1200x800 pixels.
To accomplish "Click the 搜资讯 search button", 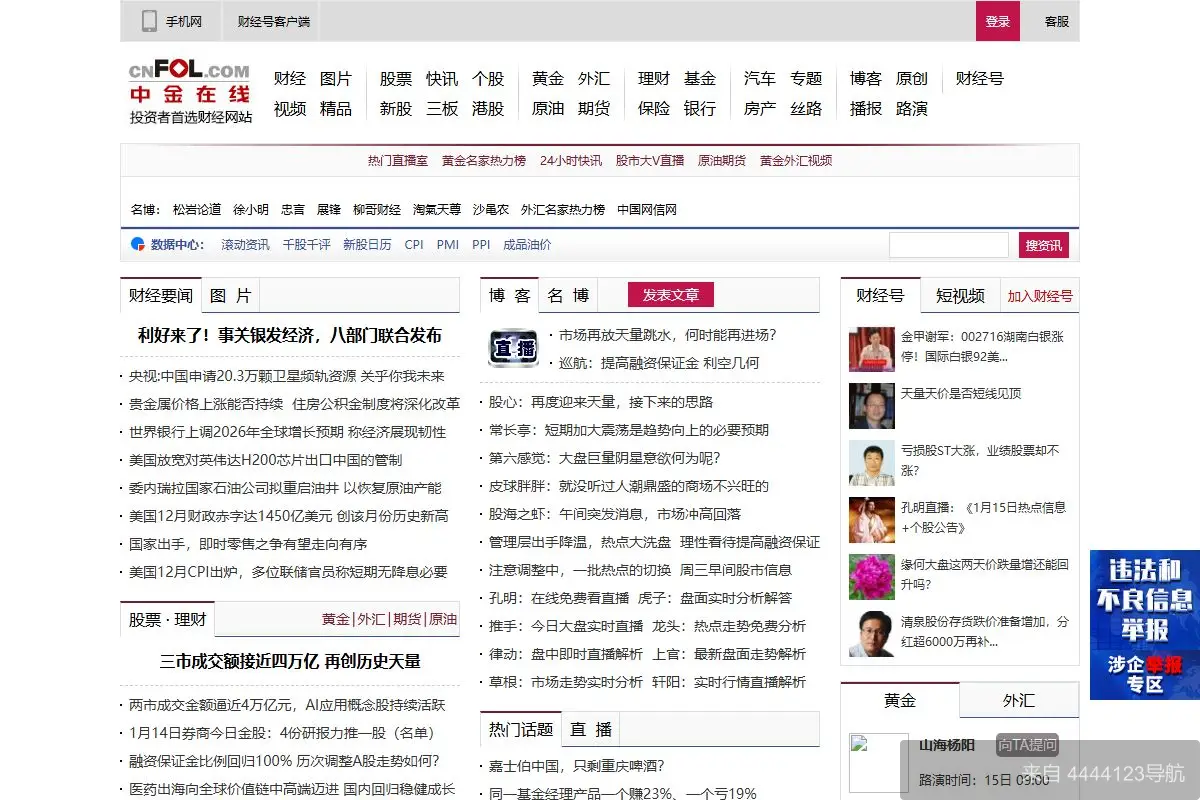I will click(x=1044, y=245).
